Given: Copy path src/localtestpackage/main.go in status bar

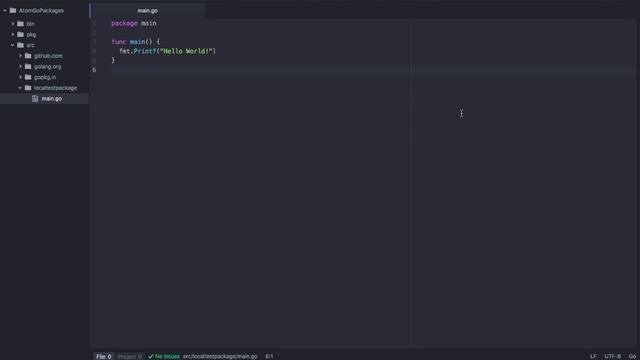Looking at the screenshot, I should tap(220, 356).
